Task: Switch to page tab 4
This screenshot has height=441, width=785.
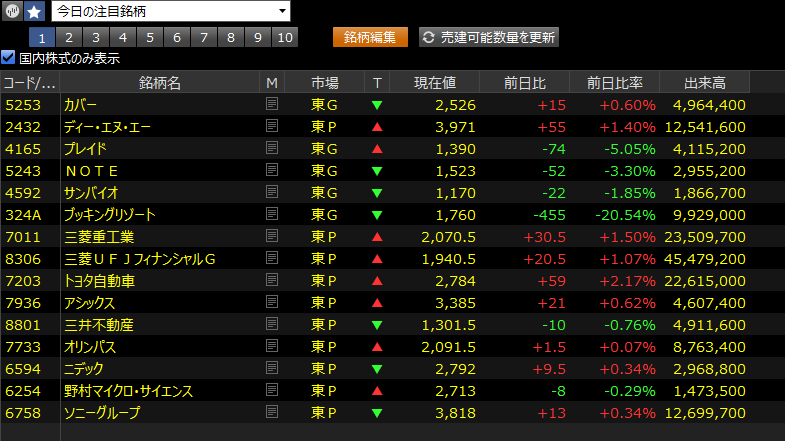Action: [x=123, y=38]
